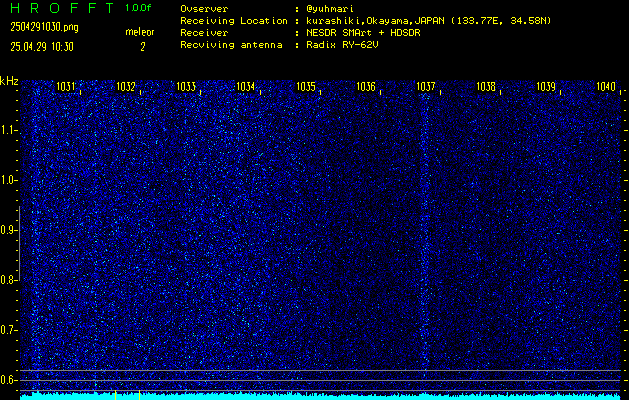The image size is (629, 400).
Task: Click the second yellow meteor tick at bottom
Action: (139, 395)
